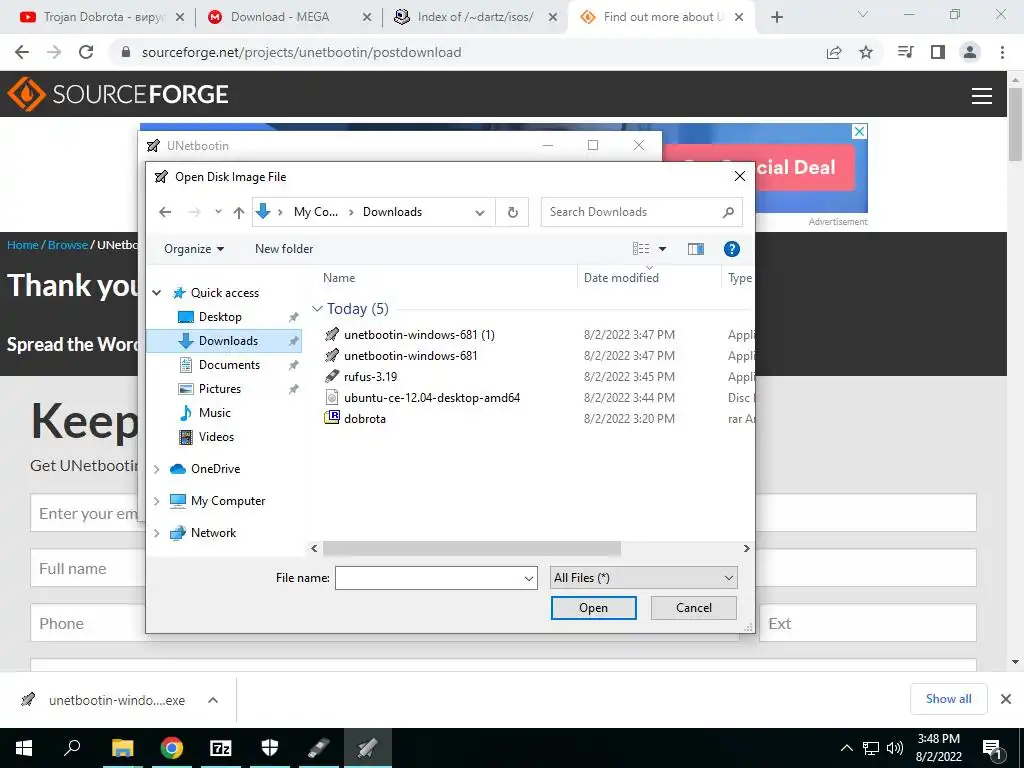Open download options arrow for unetbootin exe

pos(213,700)
